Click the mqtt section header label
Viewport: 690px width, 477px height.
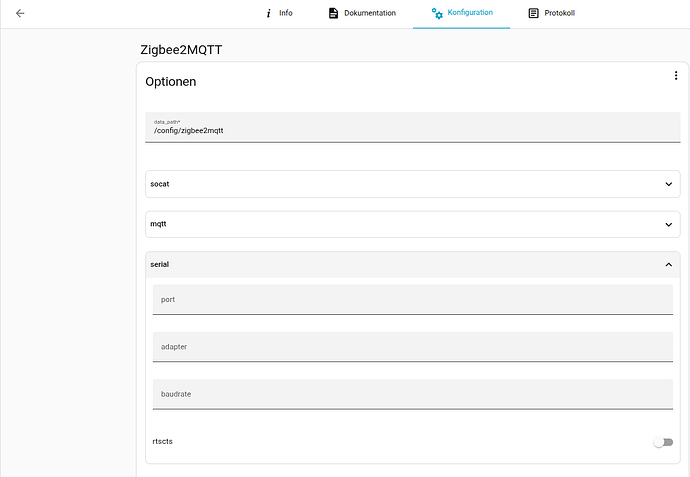click(x=158, y=224)
